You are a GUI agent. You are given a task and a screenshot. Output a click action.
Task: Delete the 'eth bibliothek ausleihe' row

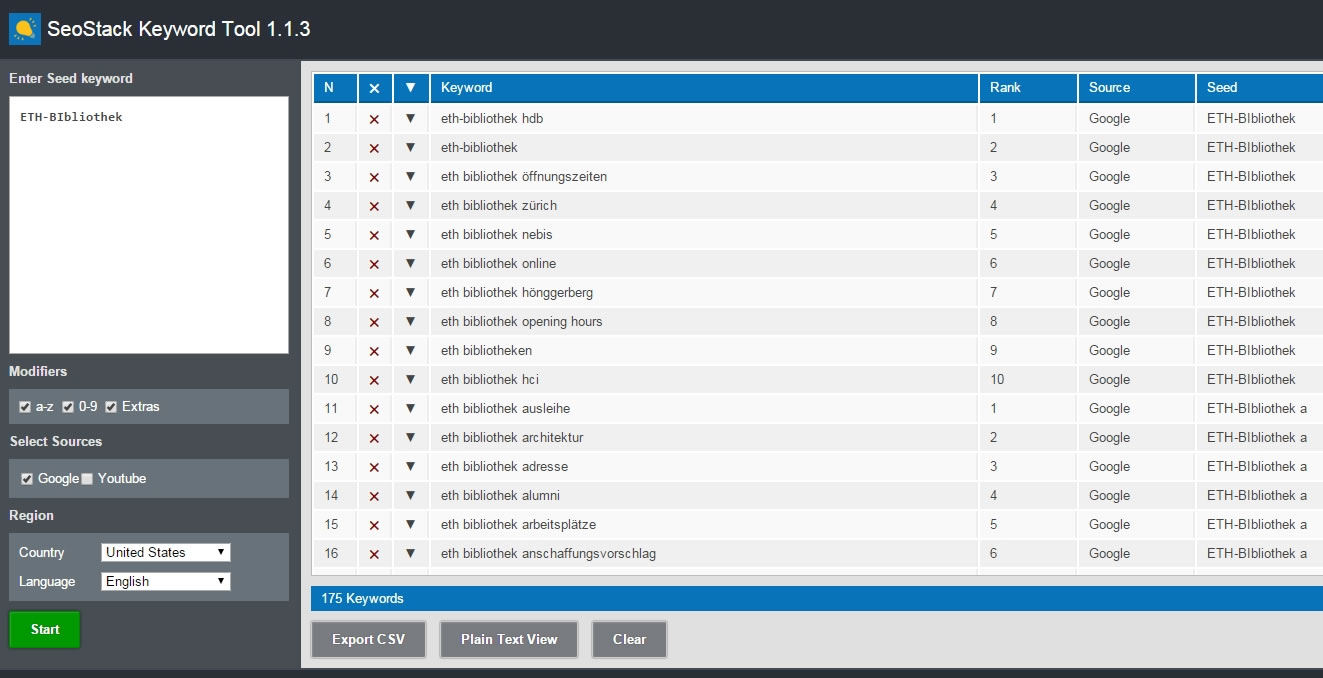point(374,409)
